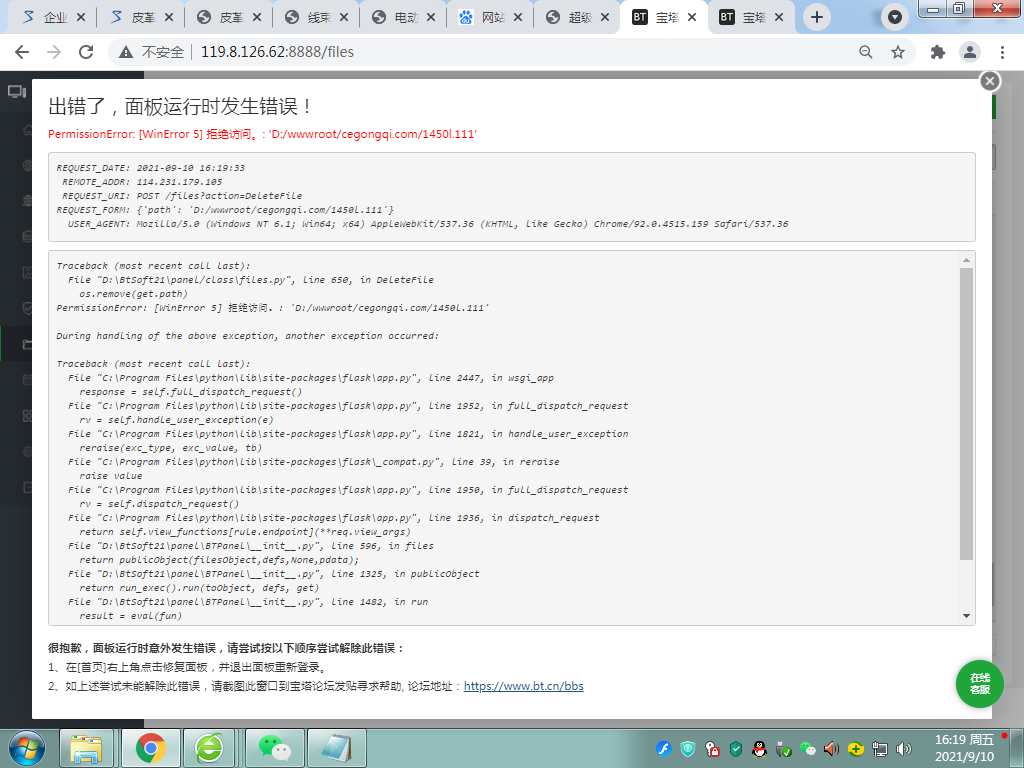Click the zoom magnifier icon in address bar
The height and width of the screenshot is (768, 1024).
pyautogui.click(x=865, y=52)
